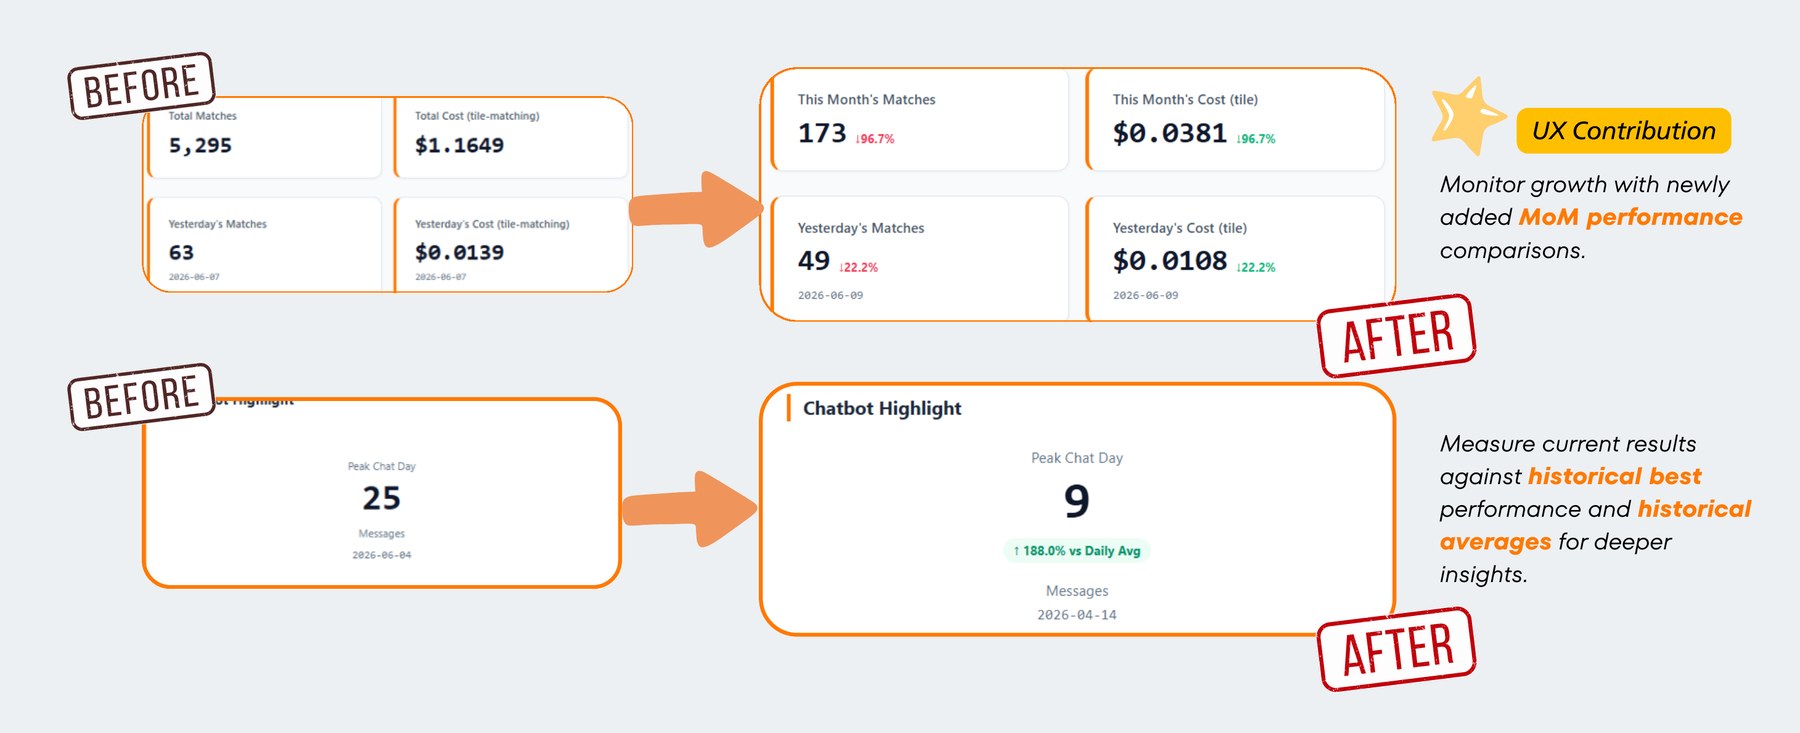Open the 'This Month's Matches' card

[920, 120]
